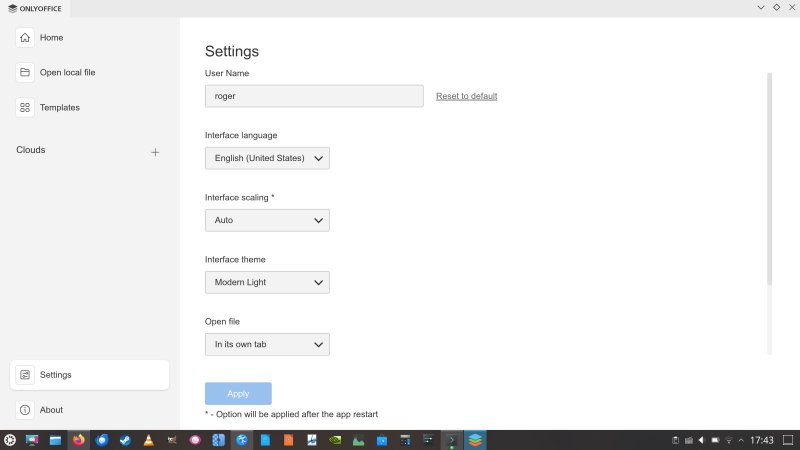
Task: Click the About info icon
Action: (x=24, y=410)
